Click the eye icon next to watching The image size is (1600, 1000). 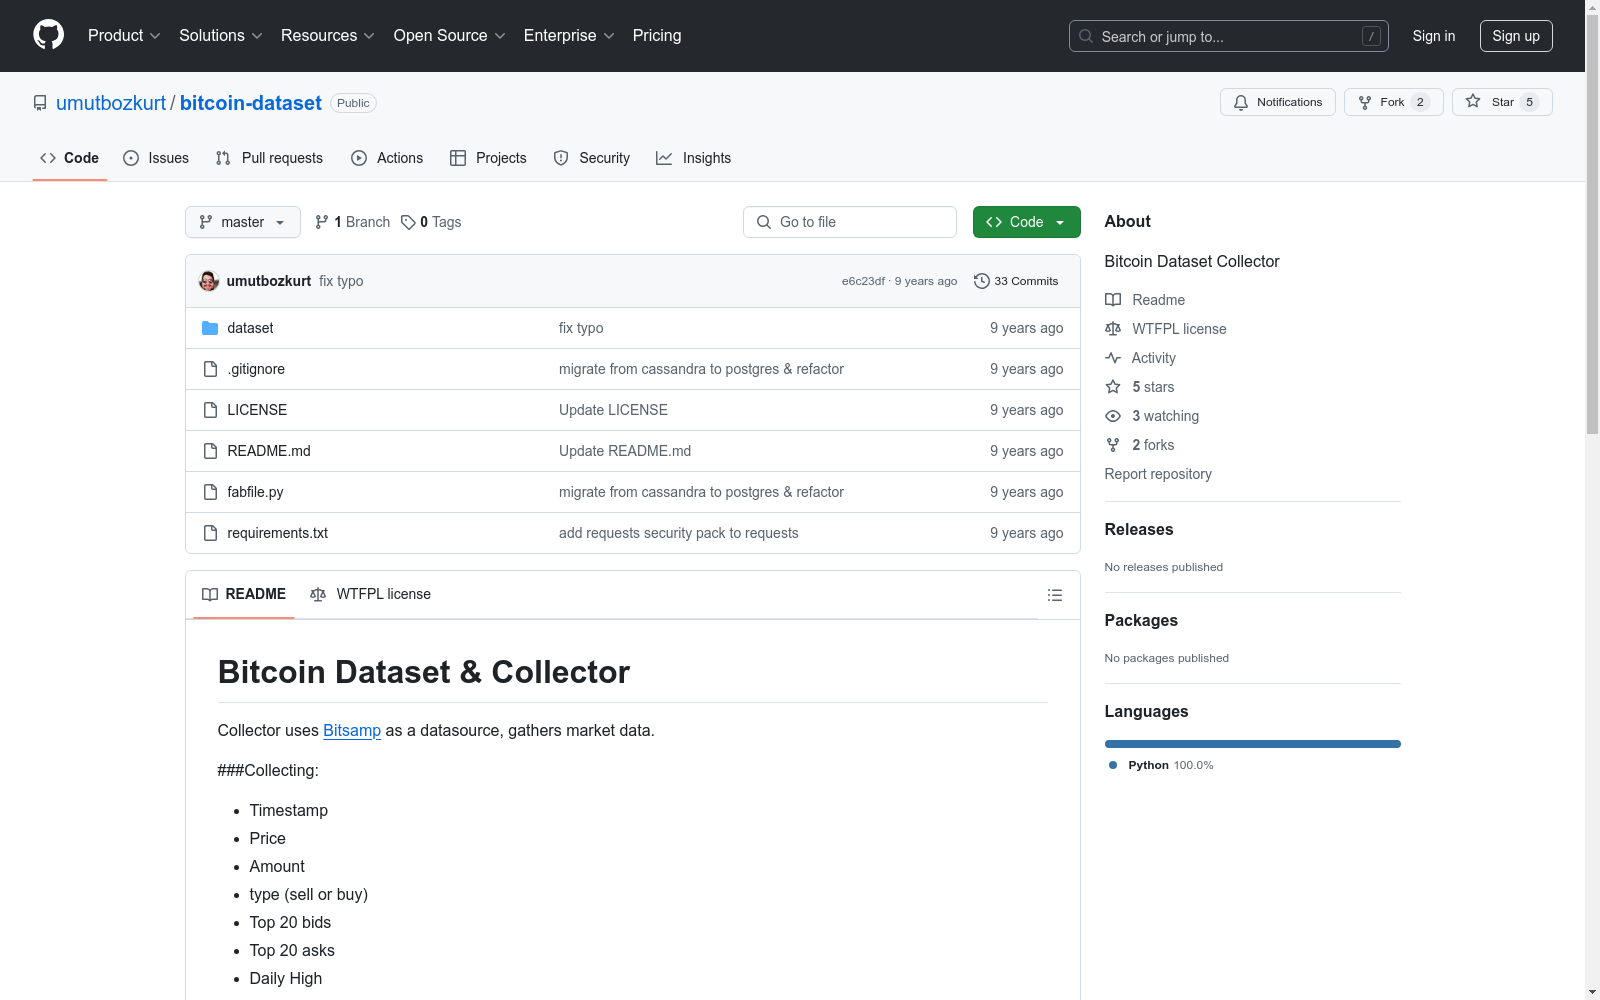click(x=1113, y=416)
